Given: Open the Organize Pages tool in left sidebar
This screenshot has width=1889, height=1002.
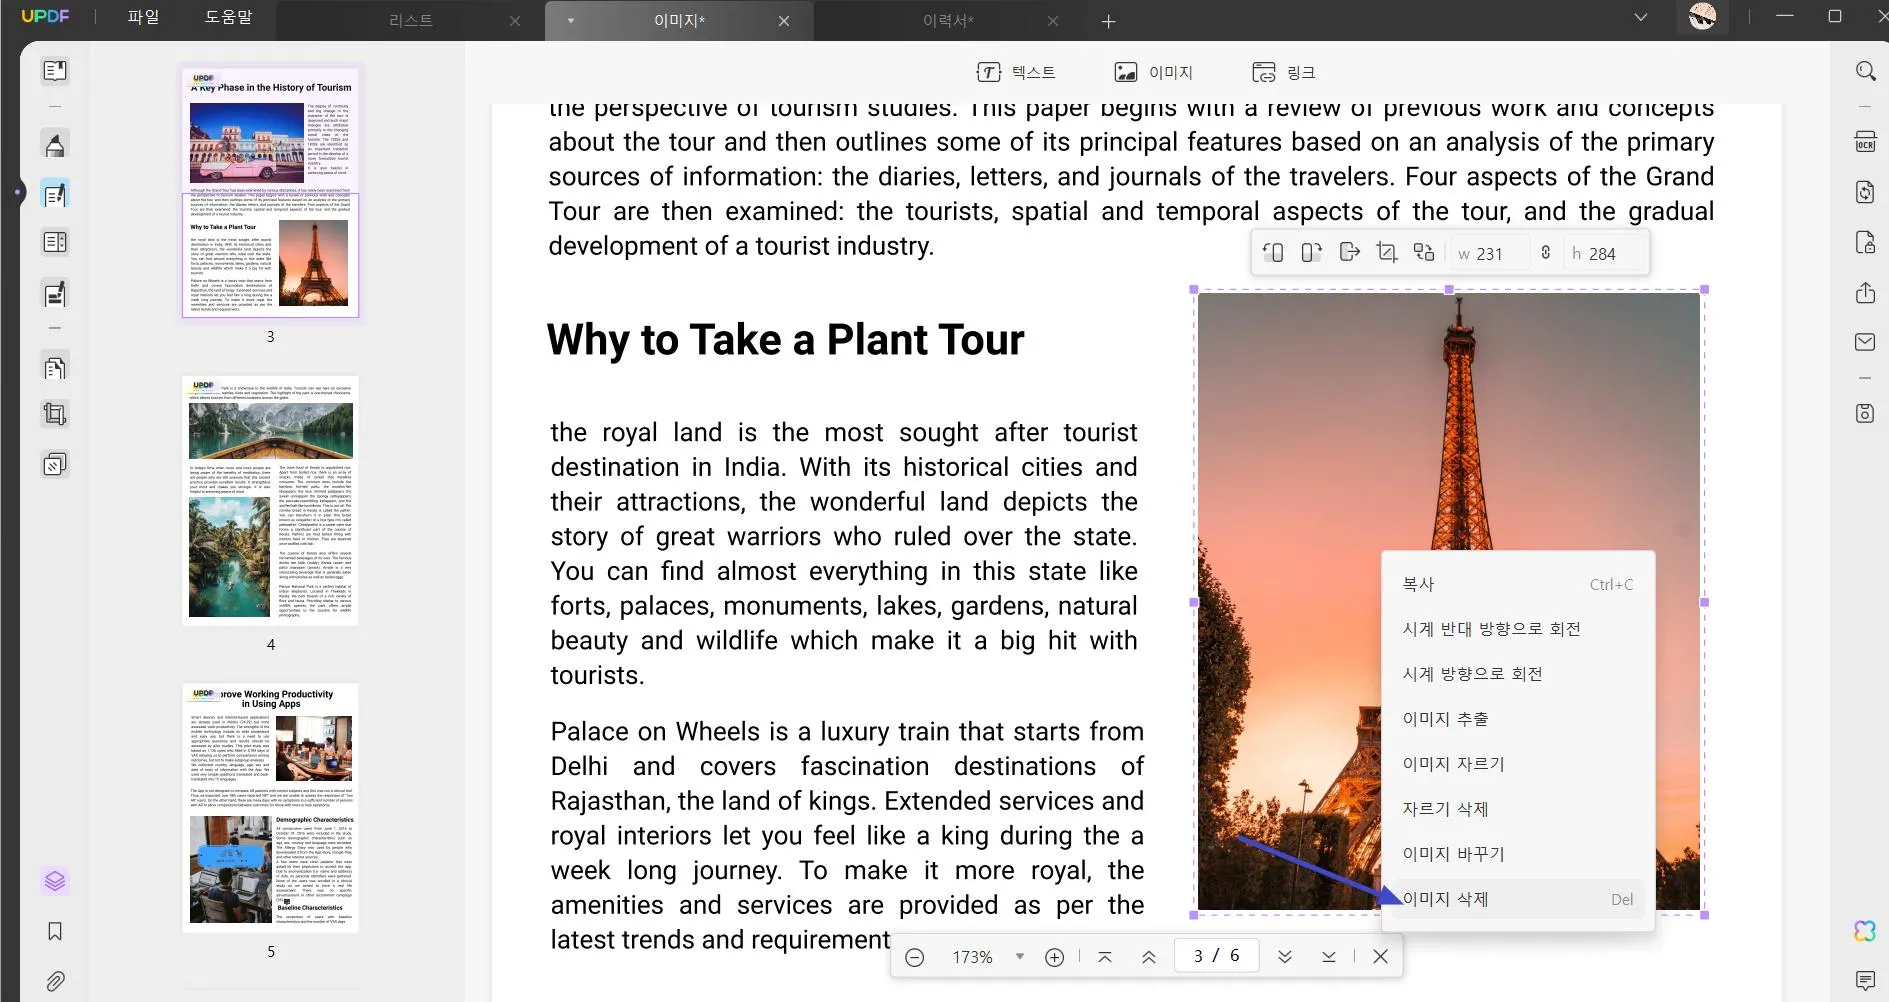Looking at the screenshot, I should 55,367.
